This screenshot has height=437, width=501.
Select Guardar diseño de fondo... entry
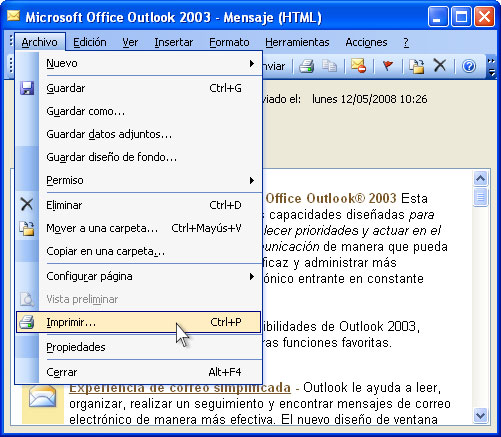click(x=138, y=157)
